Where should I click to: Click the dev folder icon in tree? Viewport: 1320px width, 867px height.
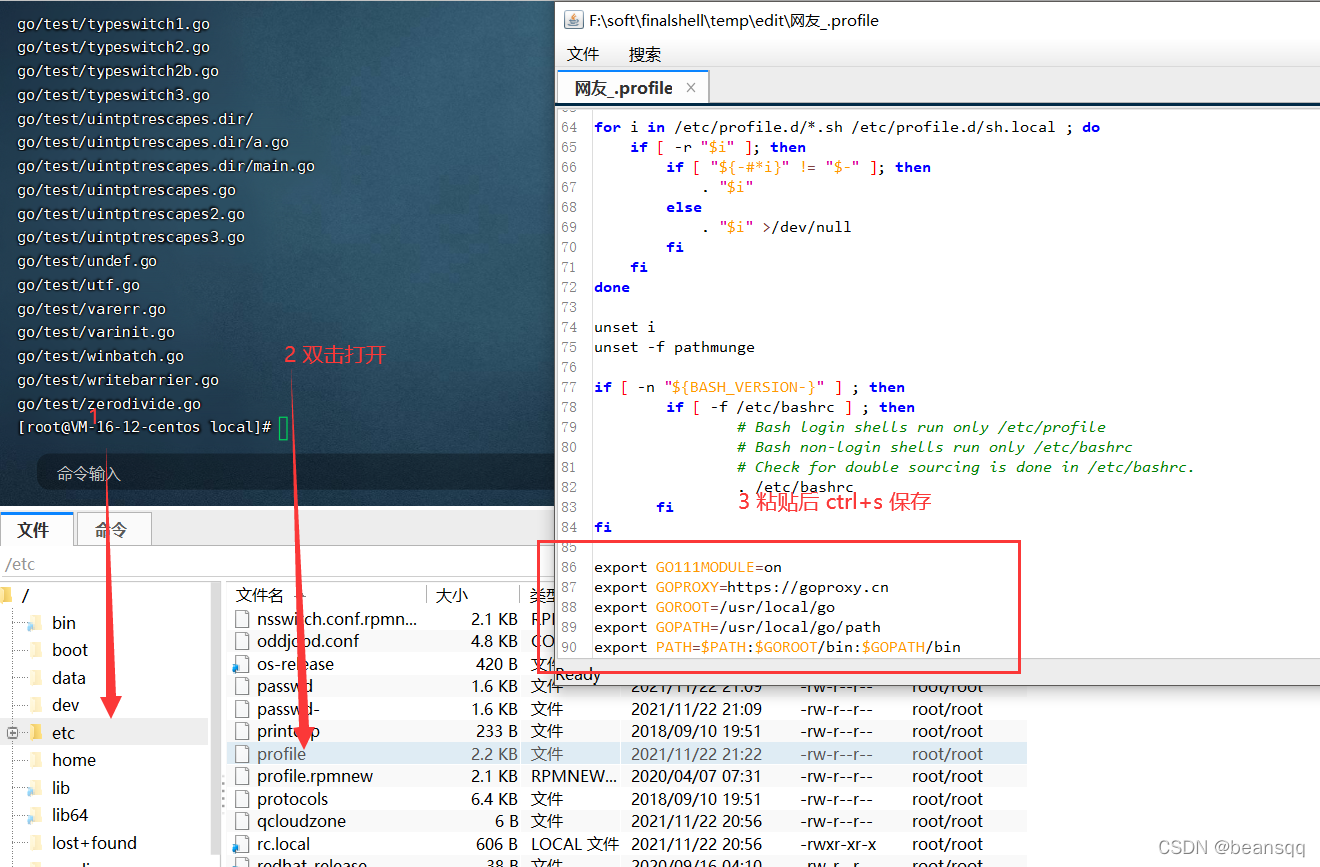(35, 705)
